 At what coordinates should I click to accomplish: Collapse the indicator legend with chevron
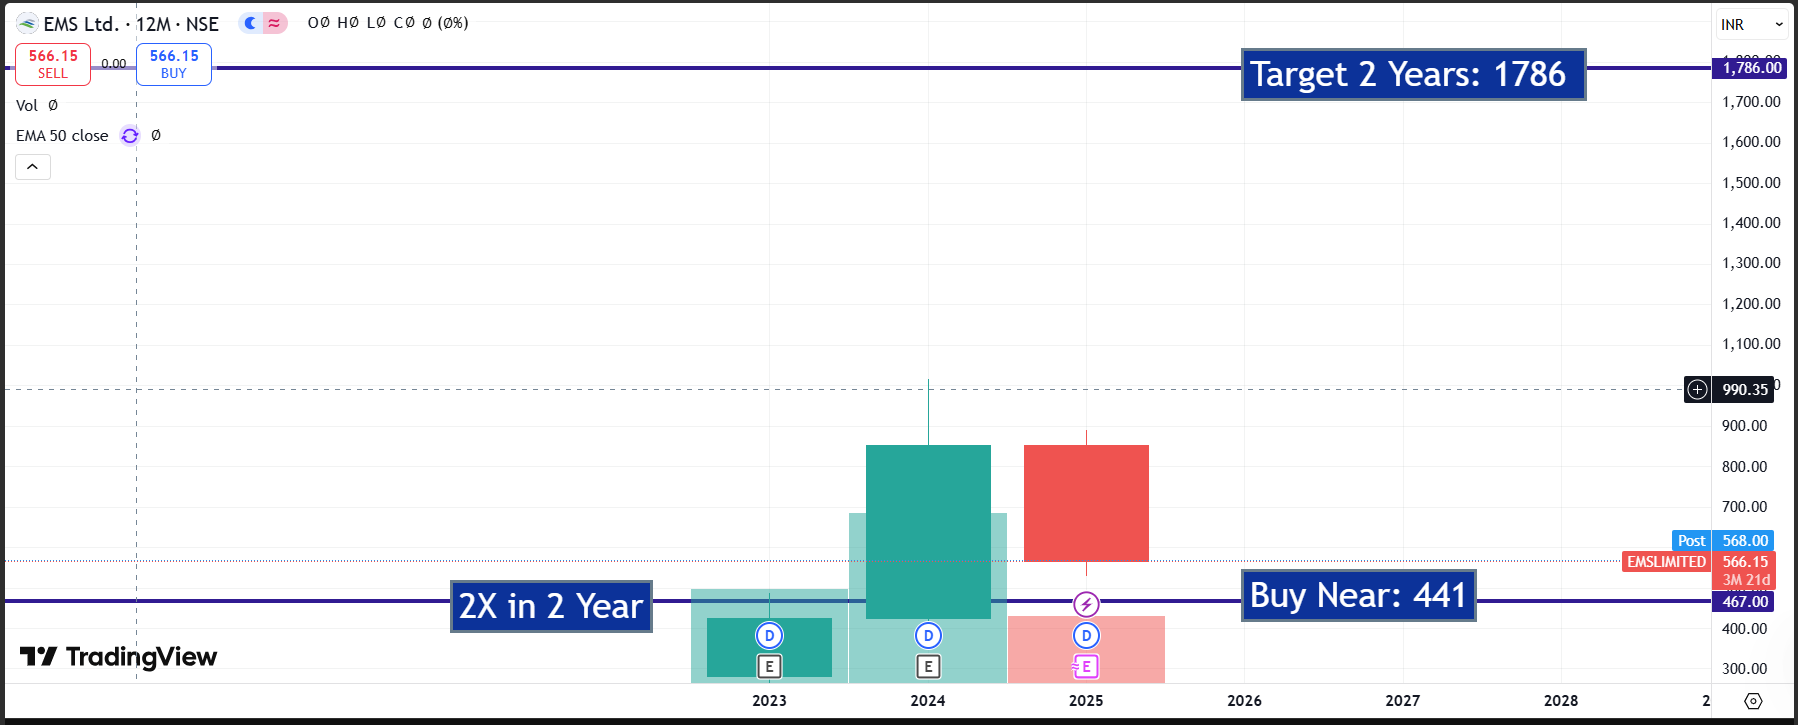point(33,167)
